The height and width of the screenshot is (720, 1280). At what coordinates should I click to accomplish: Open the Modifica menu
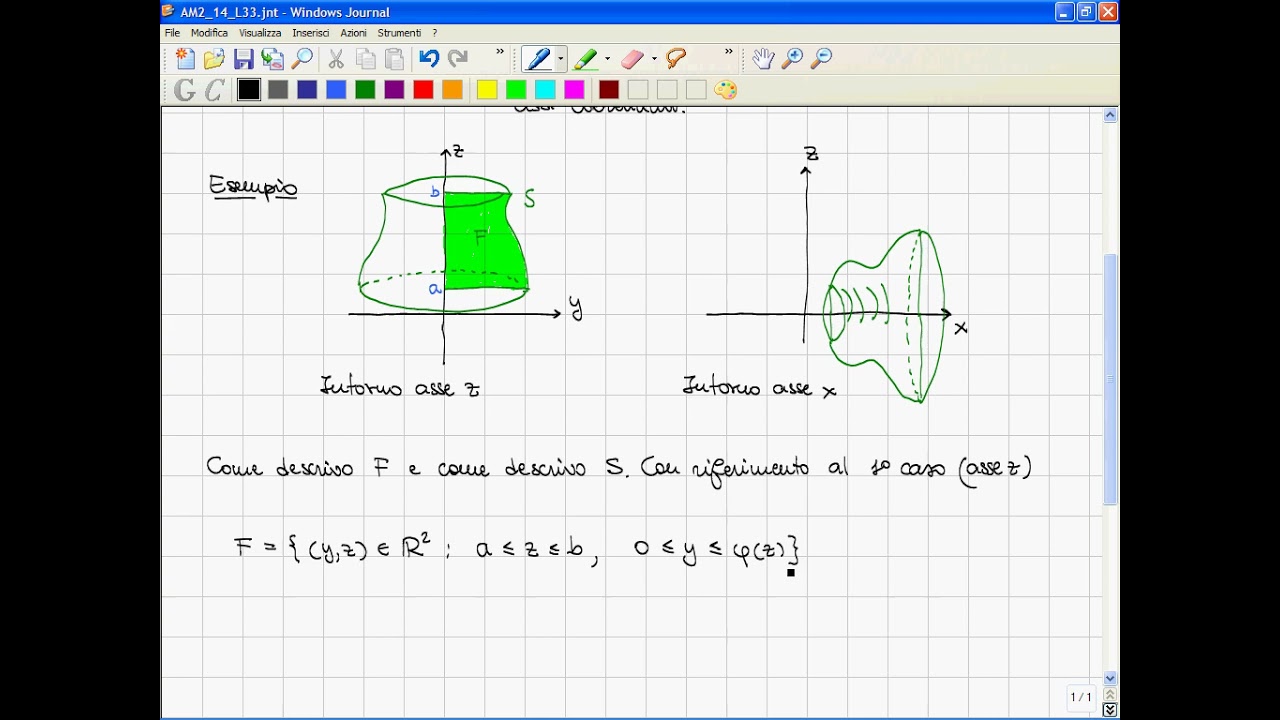tap(209, 33)
